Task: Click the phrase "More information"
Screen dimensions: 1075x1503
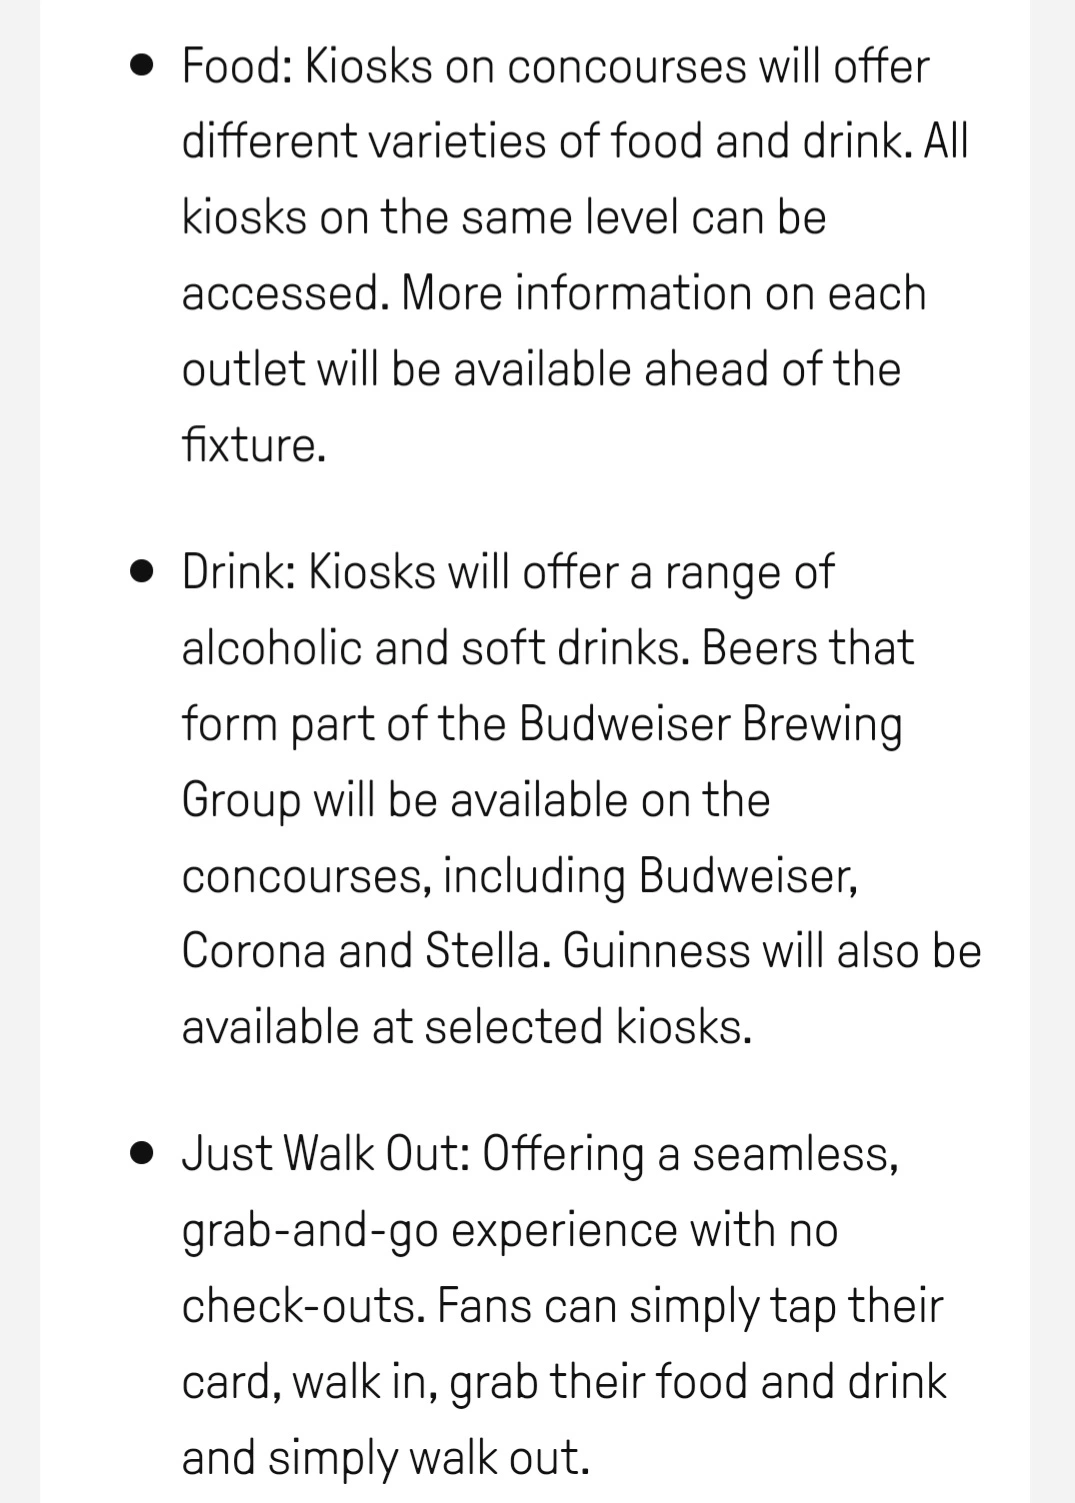Action: pyautogui.click(x=577, y=294)
